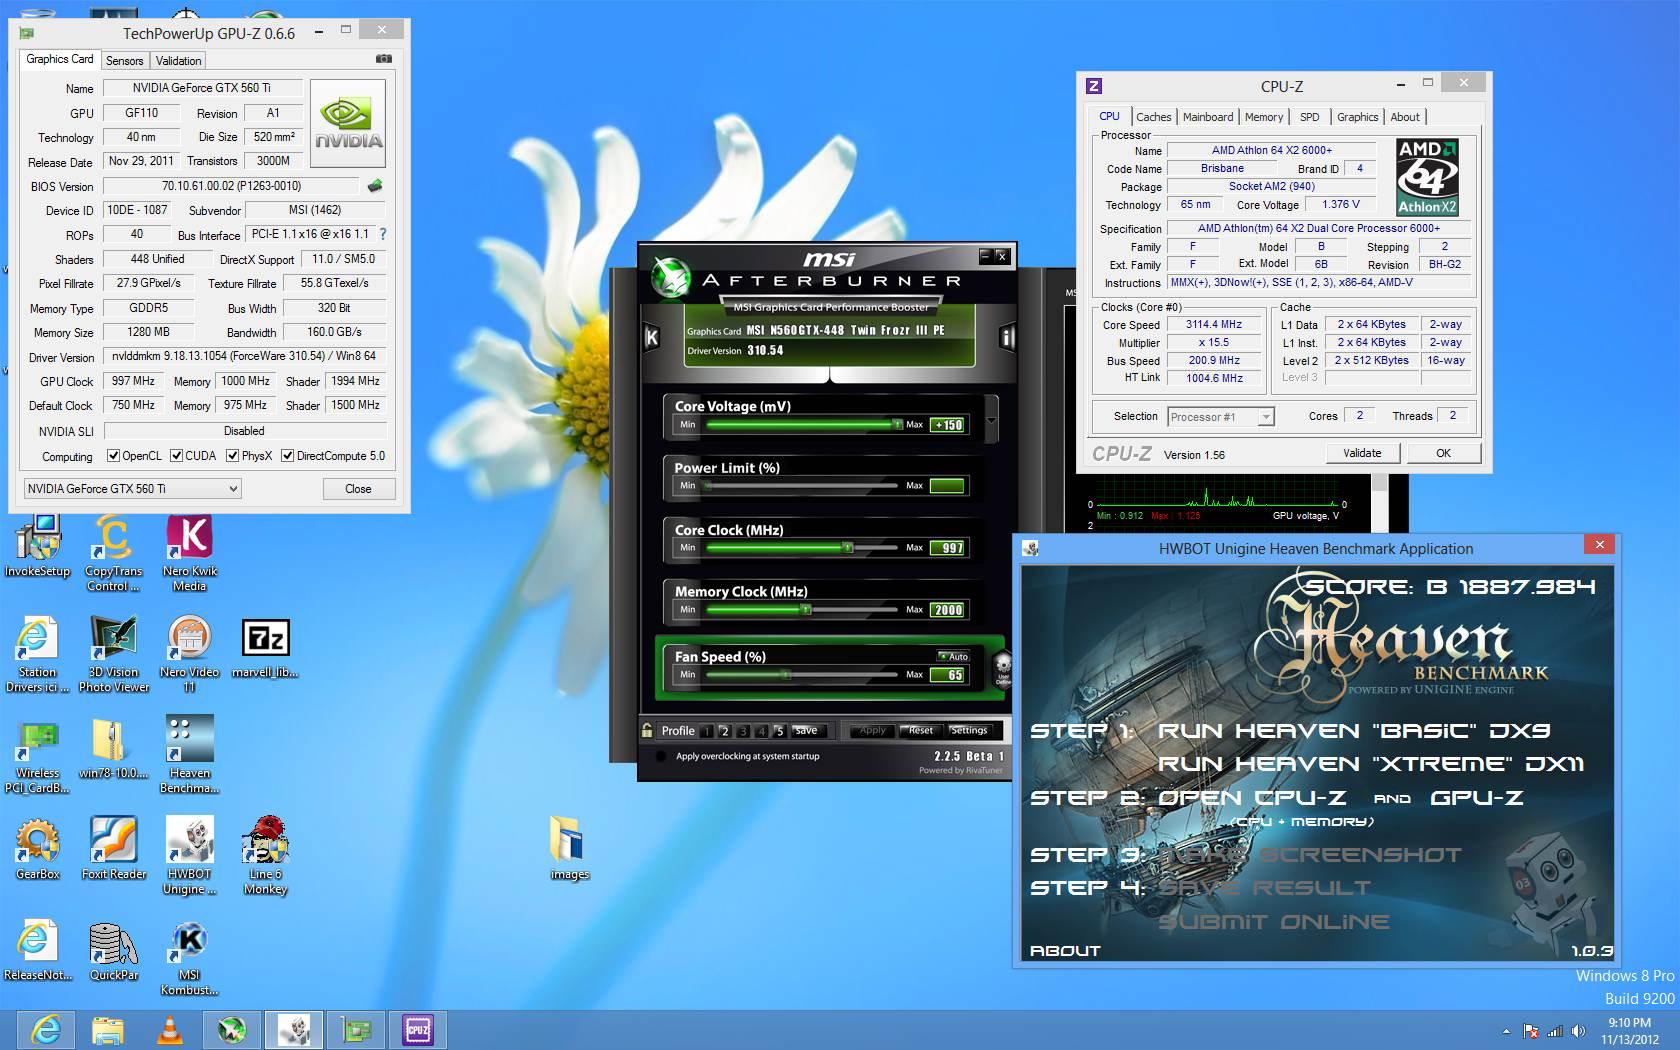The height and width of the screenshot is (1050, 1680).
Task: Toggle fan speed Auto button
Action: (x=953, y=657)
